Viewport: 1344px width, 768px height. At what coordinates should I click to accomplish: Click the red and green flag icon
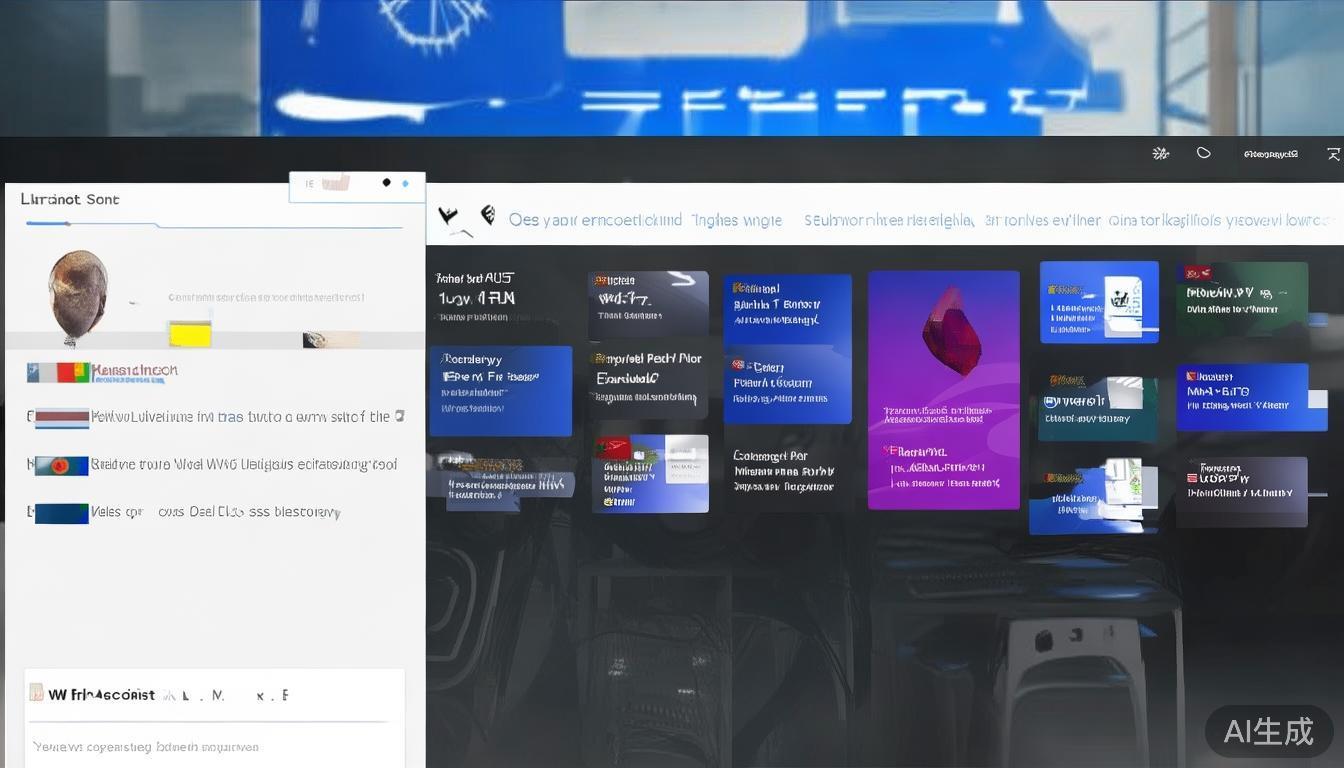(x=58, y=372)
